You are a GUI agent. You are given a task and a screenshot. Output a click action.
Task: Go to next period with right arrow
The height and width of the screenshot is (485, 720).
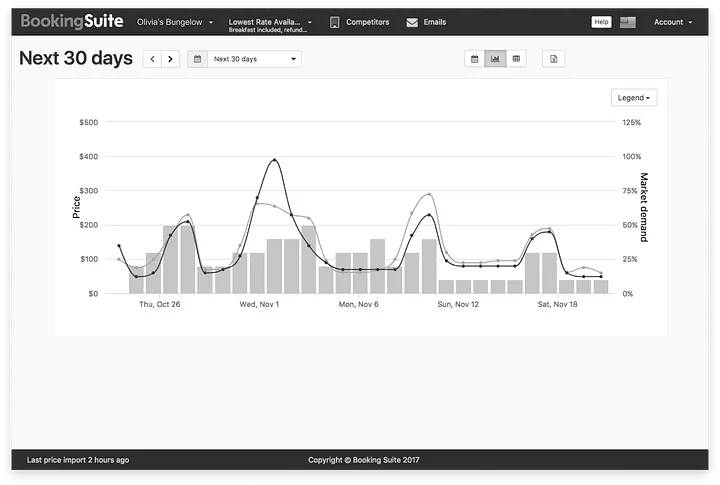[x=170, y=59]
